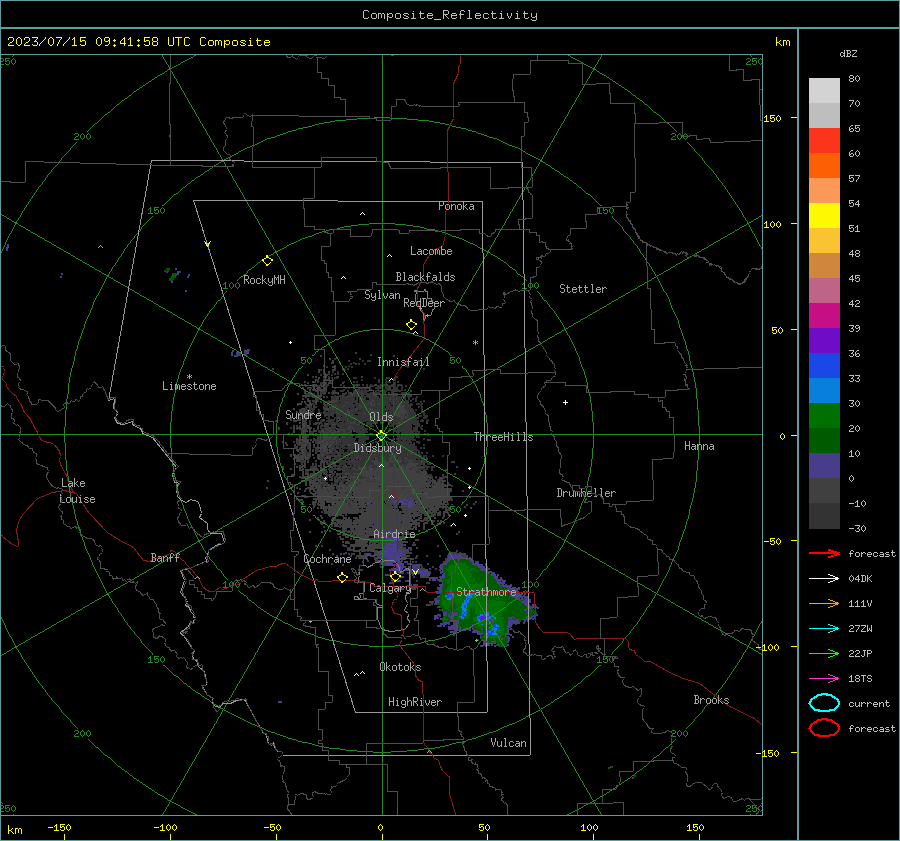Click the Vulcan town label
The height and width of the screenshot is (841, 900).
[x=508, y=743]
